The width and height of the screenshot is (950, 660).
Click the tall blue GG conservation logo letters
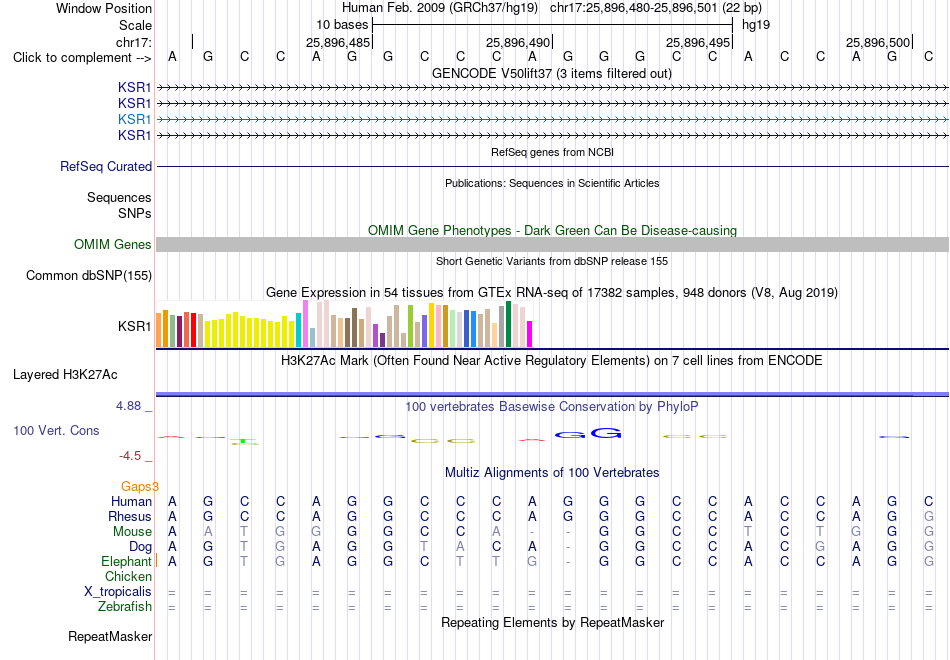(x=588, y=434)
